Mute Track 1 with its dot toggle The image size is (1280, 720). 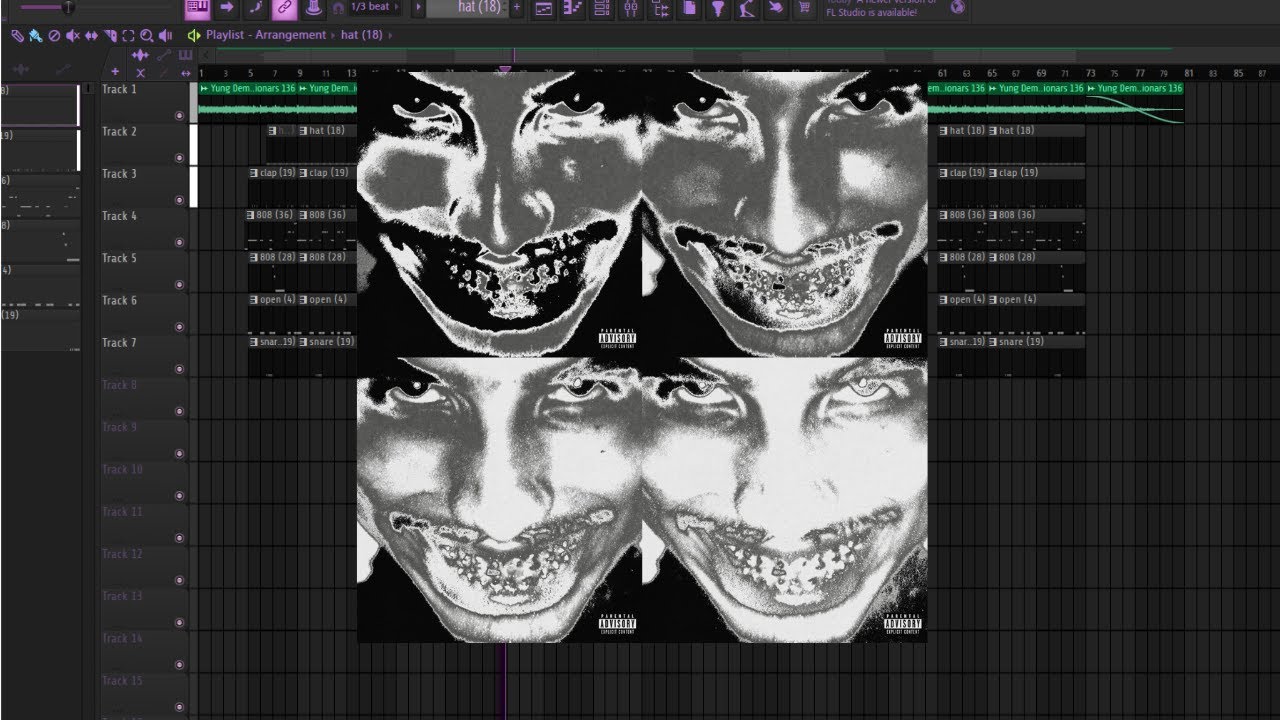(x=180, y=115)
